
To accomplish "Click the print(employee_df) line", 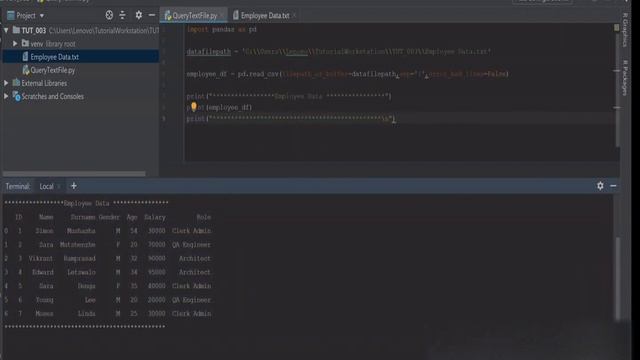I will click(219, 107).
